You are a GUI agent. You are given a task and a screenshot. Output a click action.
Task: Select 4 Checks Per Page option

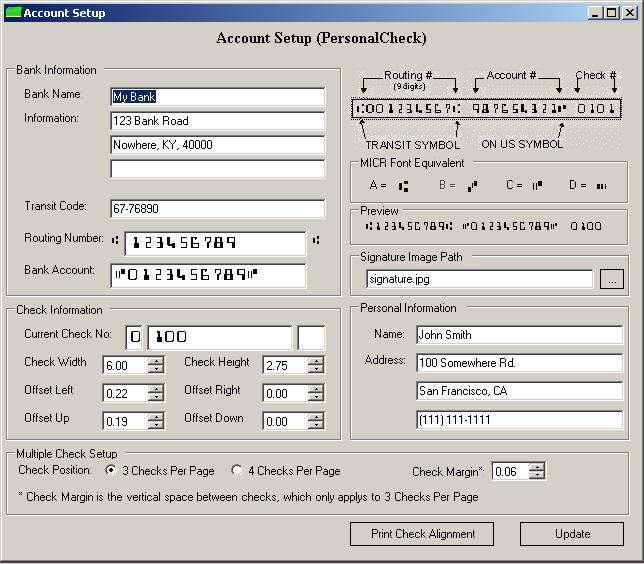(237, 471)
